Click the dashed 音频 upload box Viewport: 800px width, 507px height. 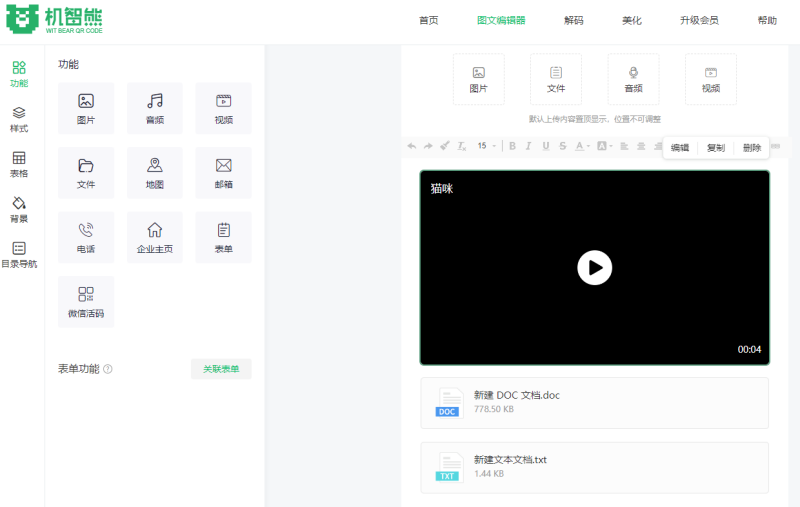coord(633,79)
